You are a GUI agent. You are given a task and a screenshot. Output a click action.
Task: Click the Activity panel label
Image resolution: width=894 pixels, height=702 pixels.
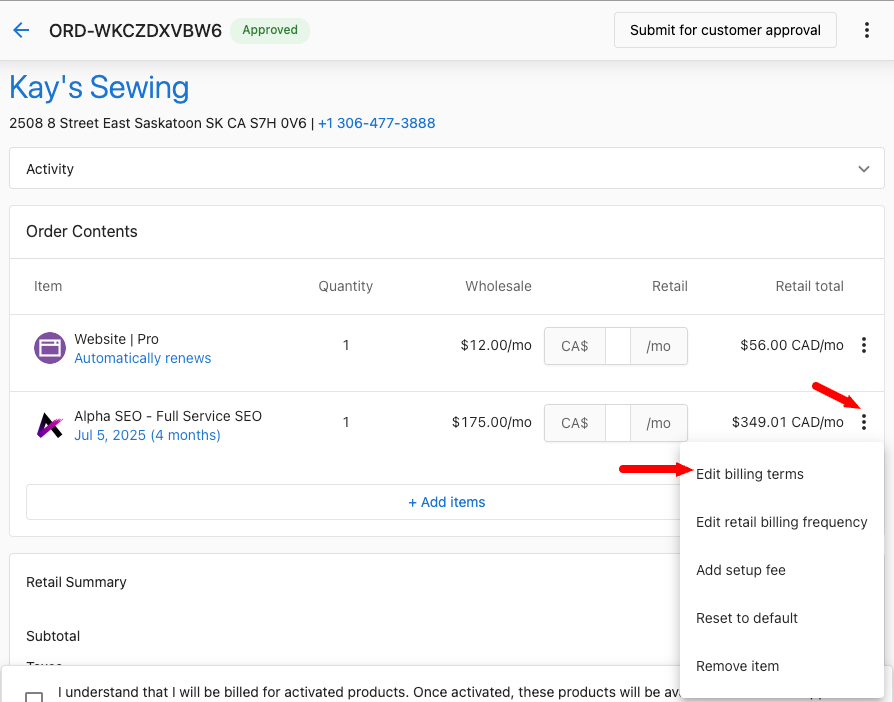pos(50,169)
